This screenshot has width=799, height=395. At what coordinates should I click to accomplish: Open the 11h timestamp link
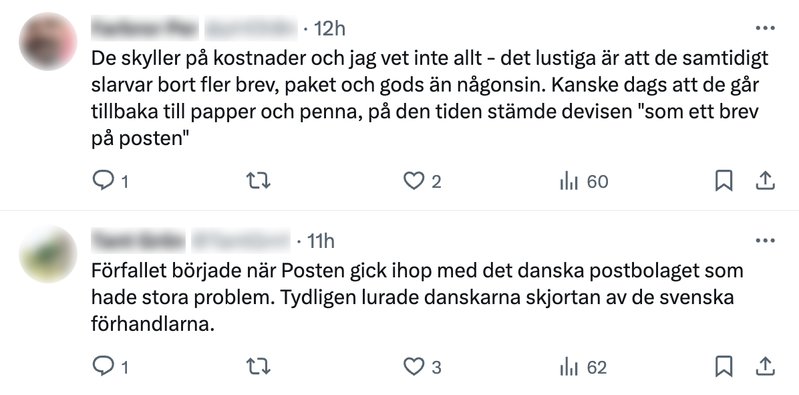pyautogui.click(x=321, y=241)
